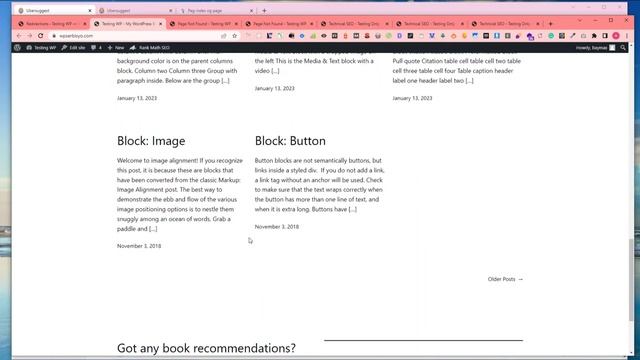Open the pink profile avatar menu

(616, 36)
